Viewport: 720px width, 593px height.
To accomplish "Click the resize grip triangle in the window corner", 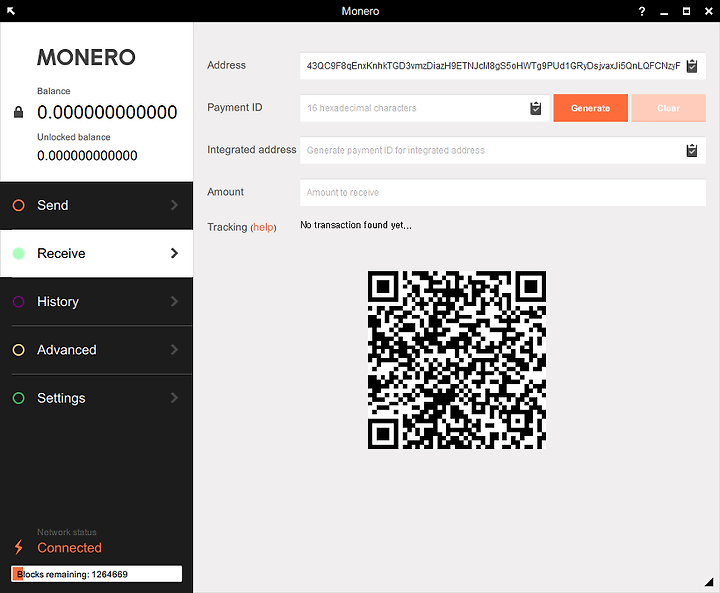I will click(709, 582).
